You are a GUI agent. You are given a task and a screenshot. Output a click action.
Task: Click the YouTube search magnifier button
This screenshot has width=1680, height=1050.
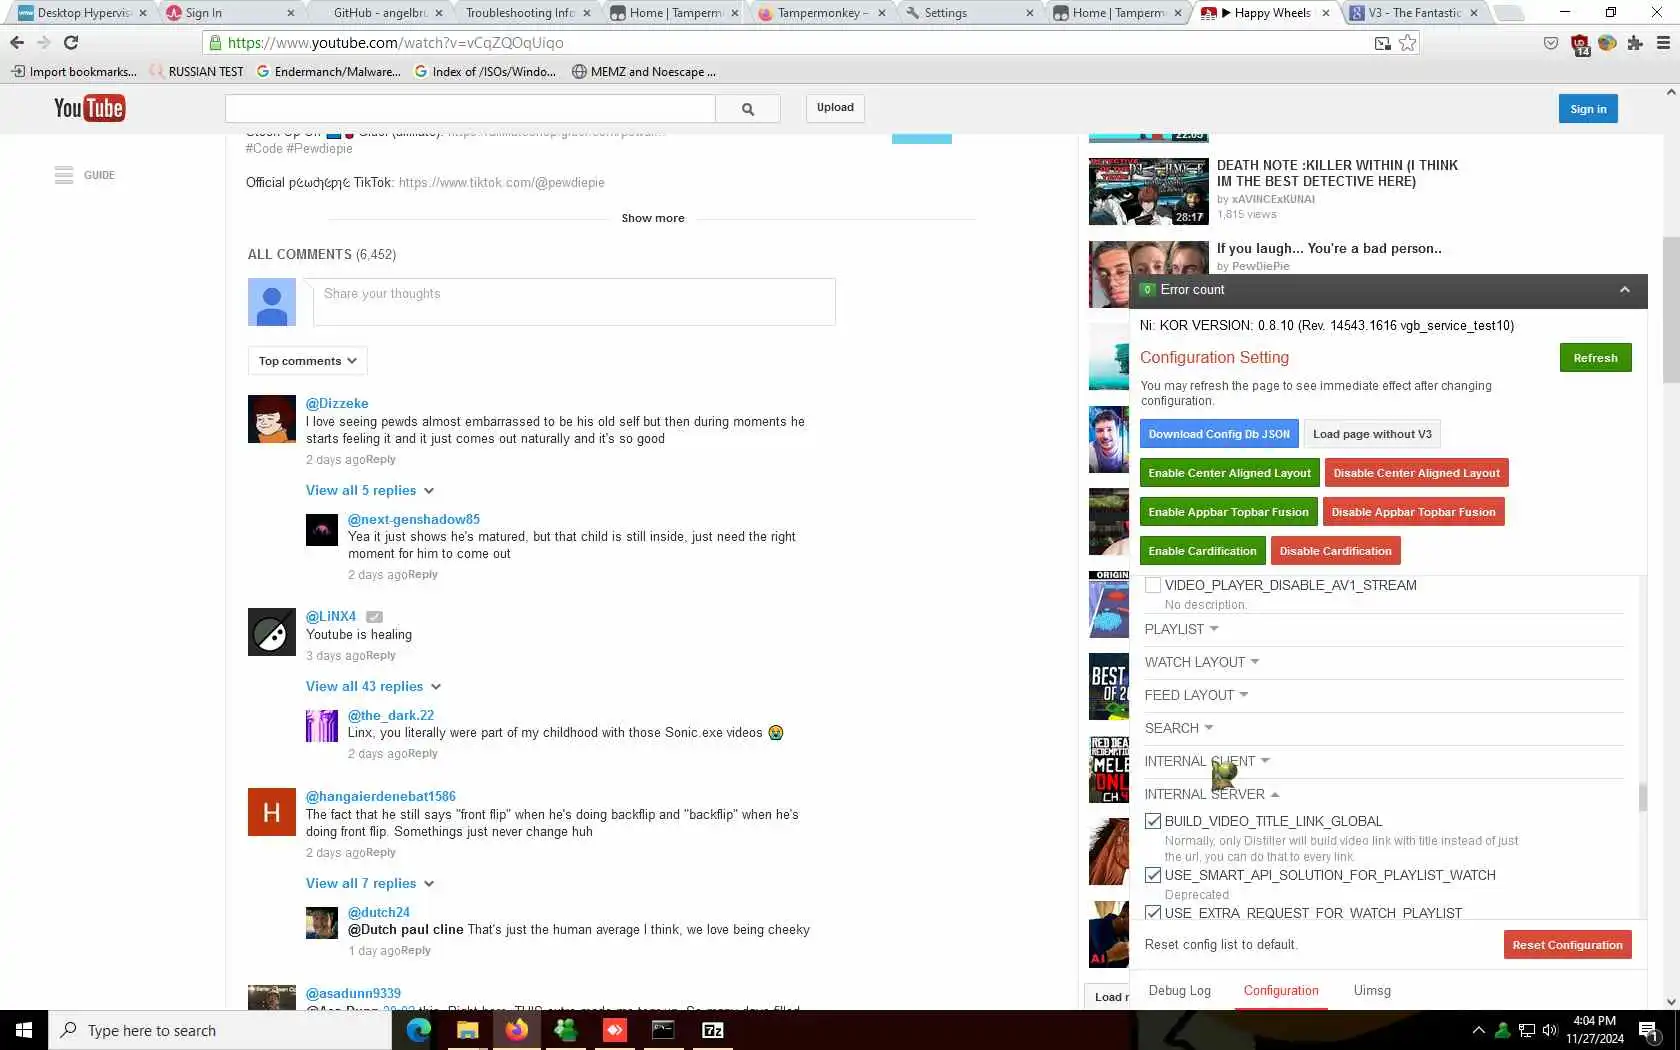(748, 108)
